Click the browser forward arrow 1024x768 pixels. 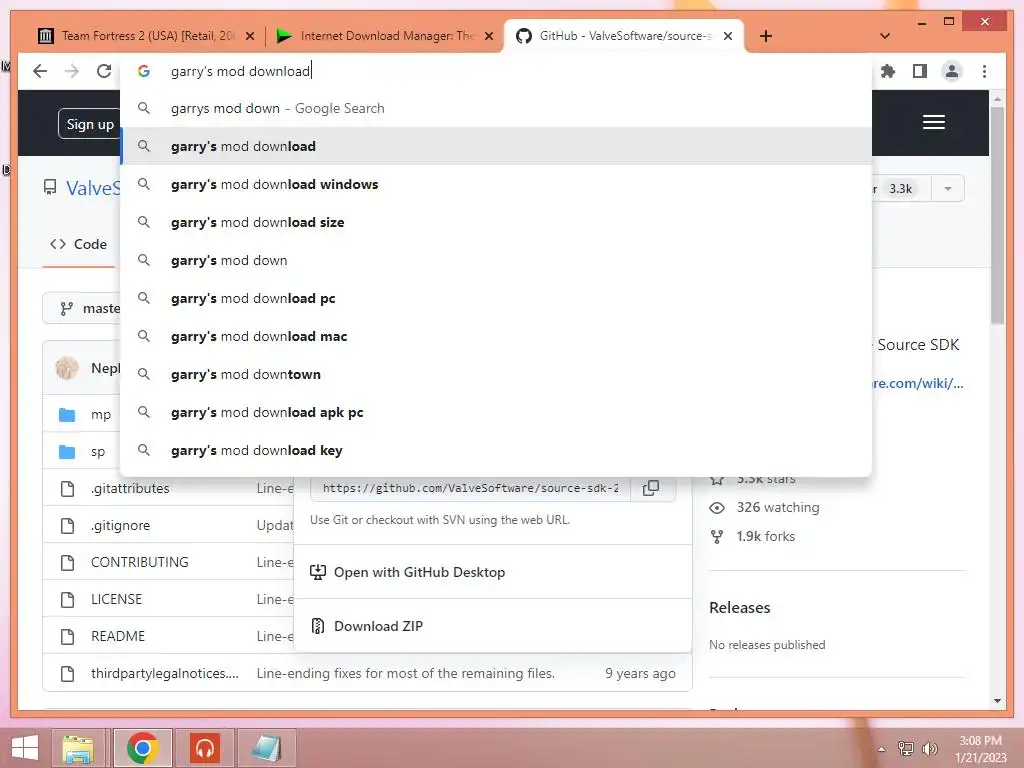[72, 71]
